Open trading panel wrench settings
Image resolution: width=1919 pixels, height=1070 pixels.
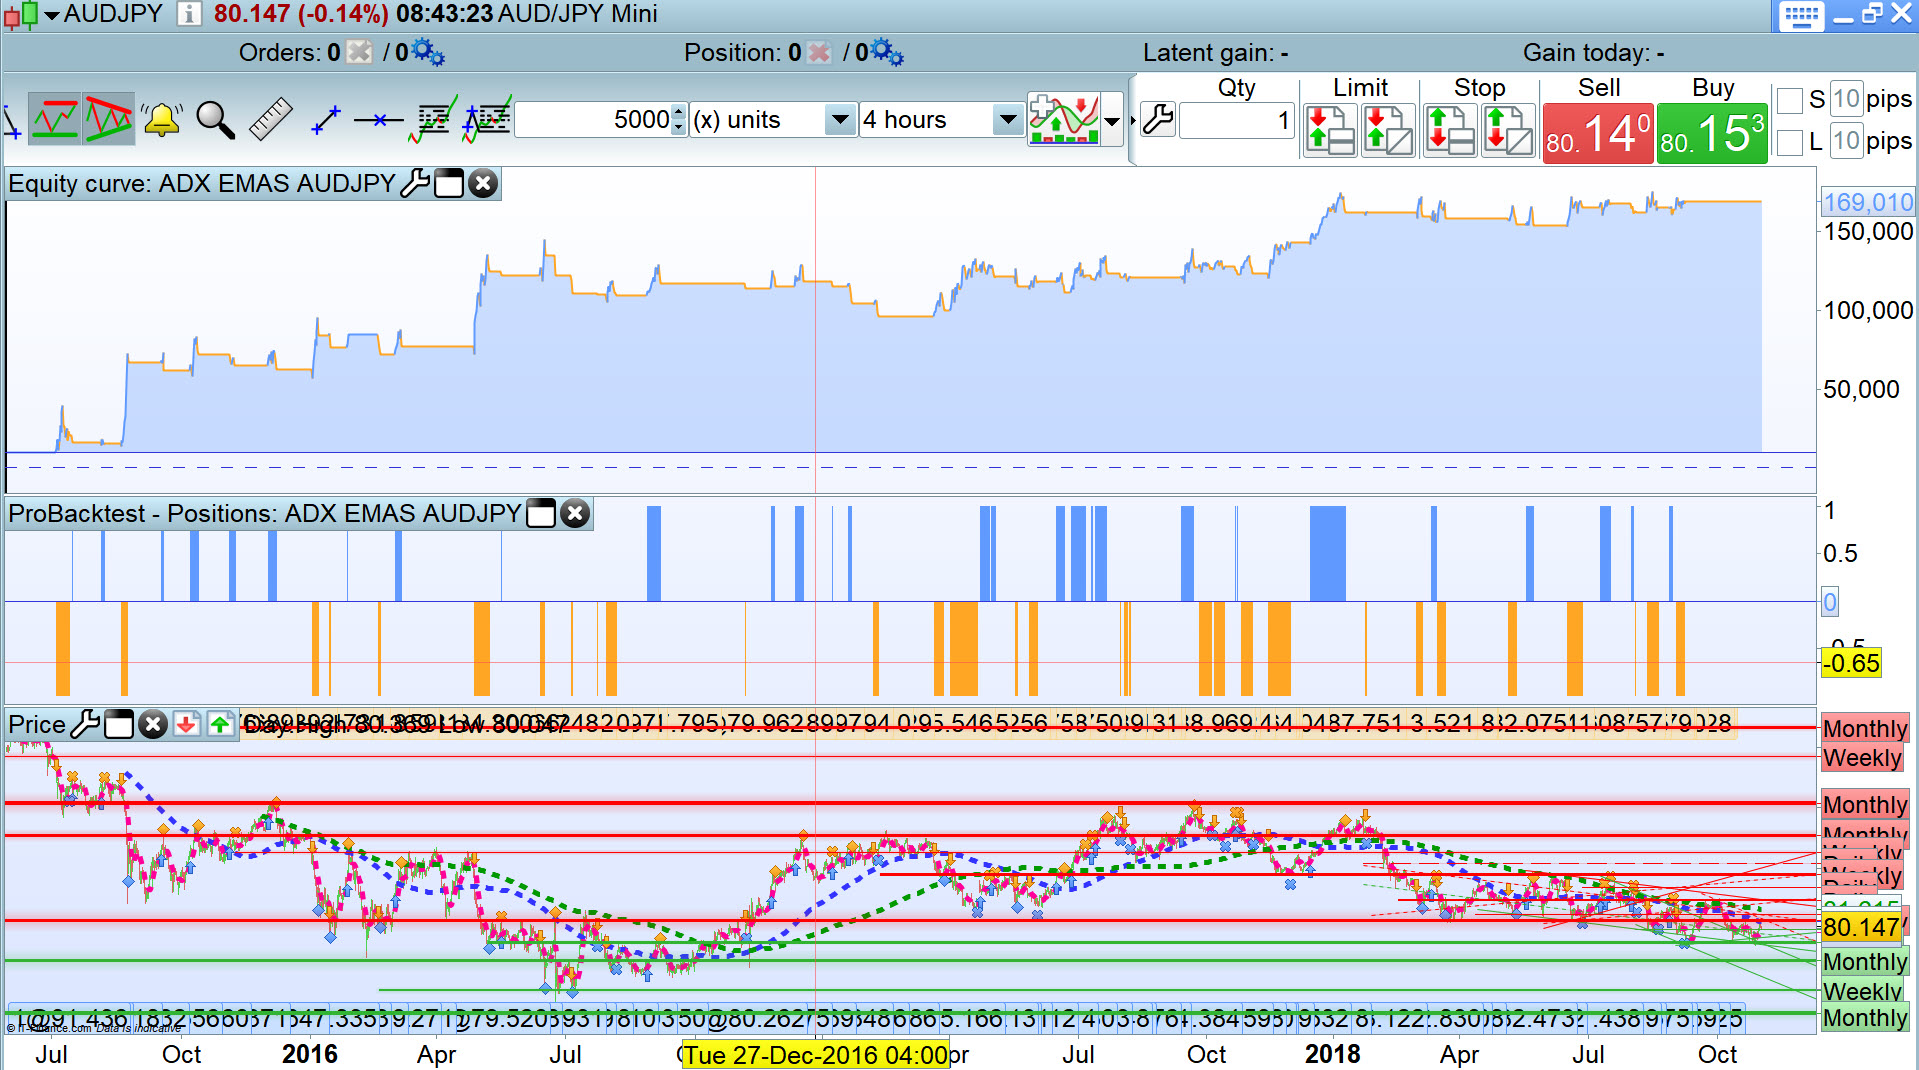pos(1158,120)
